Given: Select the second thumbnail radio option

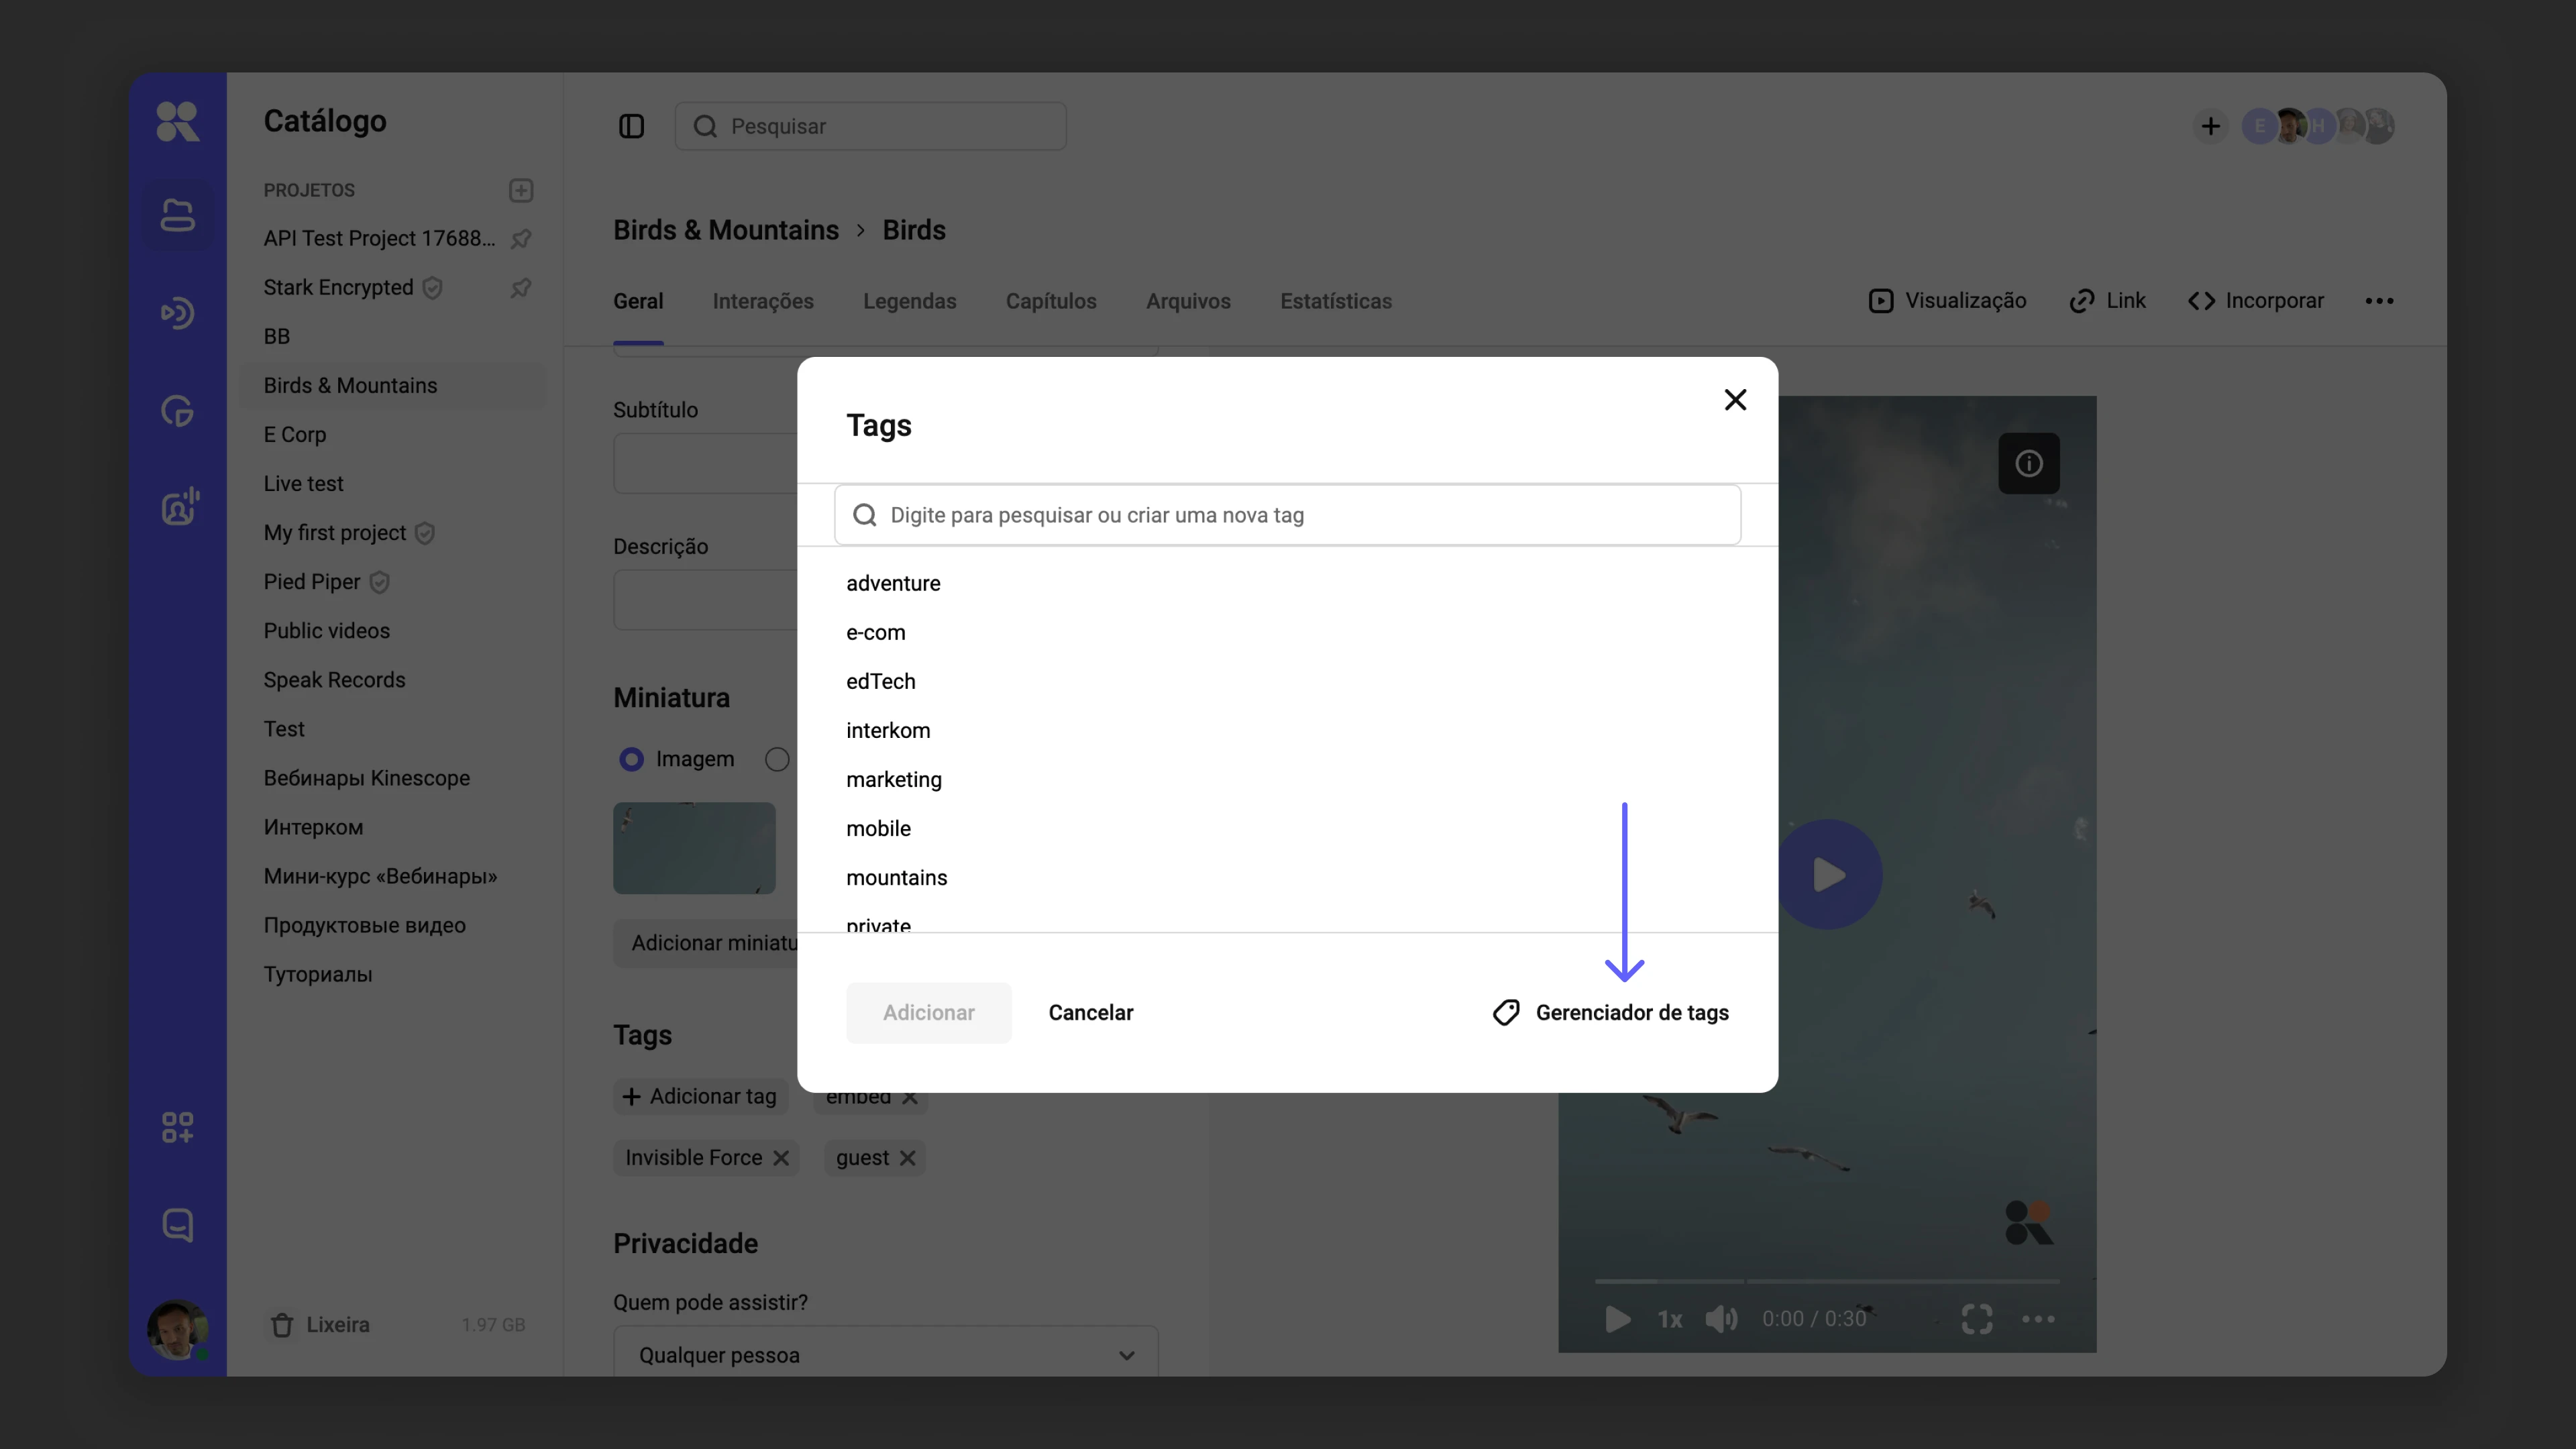Looking at the screenshot, I should pos(777,759).
